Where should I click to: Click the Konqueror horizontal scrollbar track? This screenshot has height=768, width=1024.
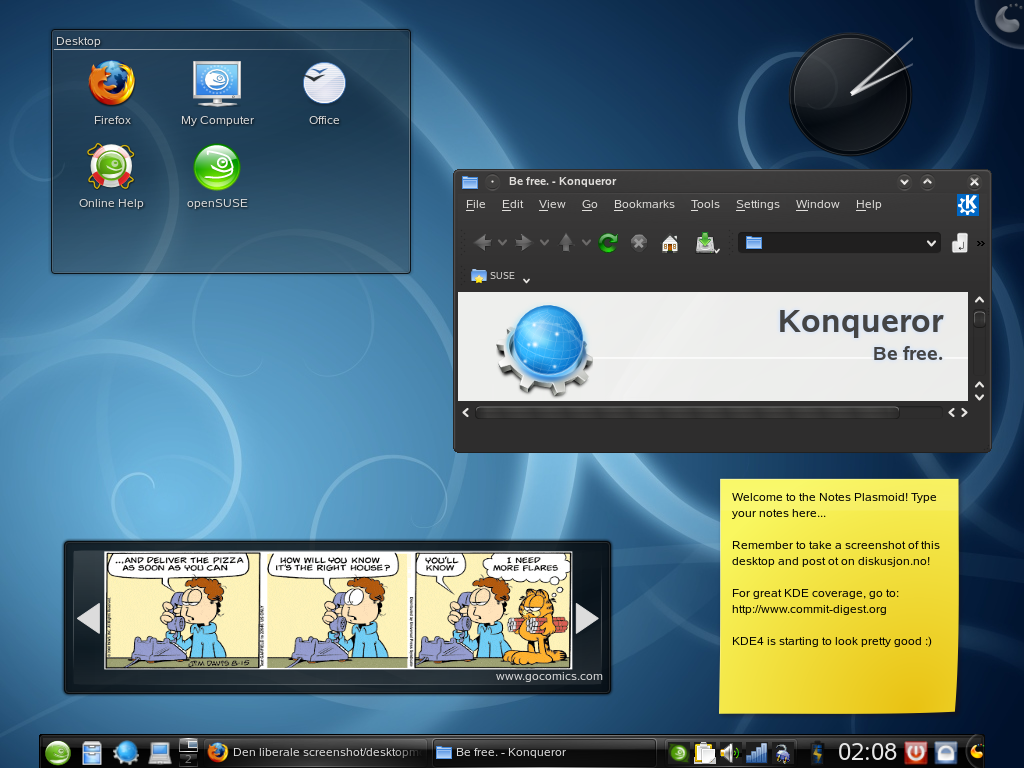click(709, 412)
